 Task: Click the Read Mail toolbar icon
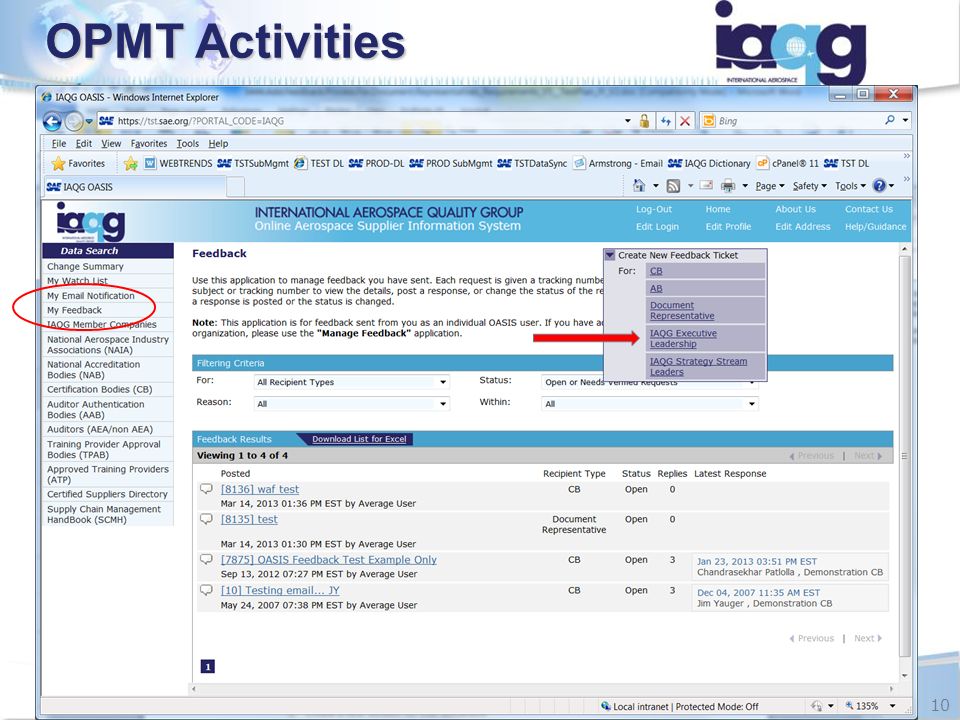click(x=706, y=185)
